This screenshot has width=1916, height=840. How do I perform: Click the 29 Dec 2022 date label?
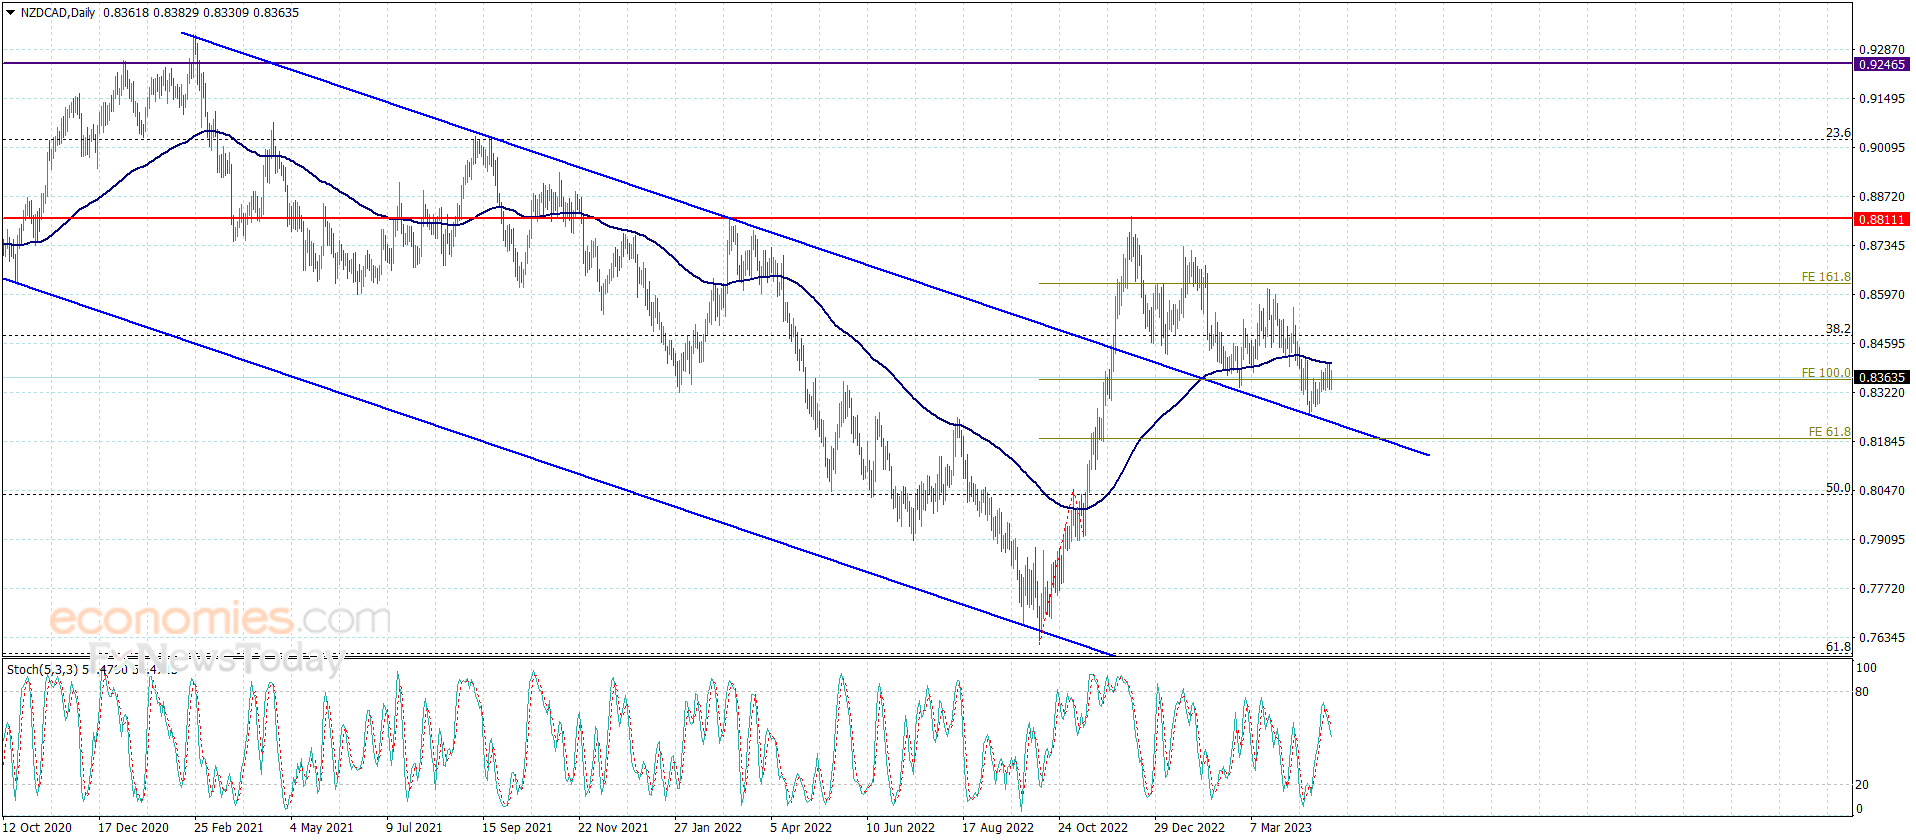pyautogui.click(x=1189, y=827)
